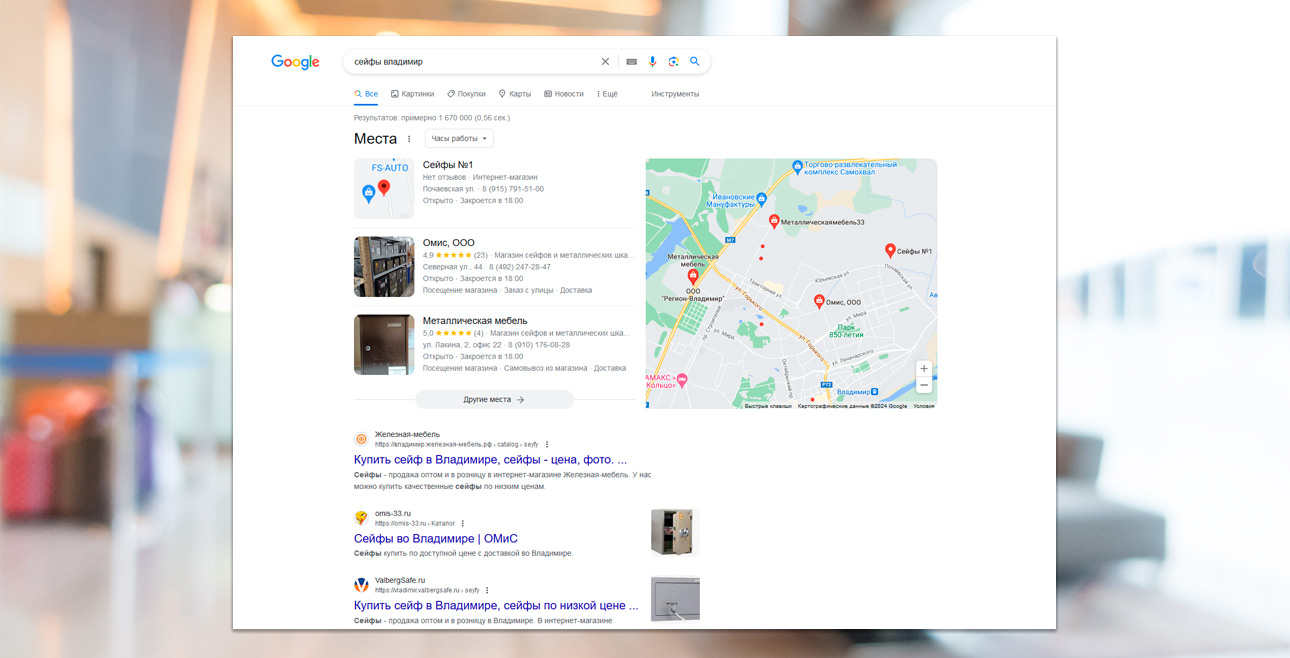Start voice search with microphone icon
The image size is (1290, 658).
pyautogui.click(x=652, y=62)
